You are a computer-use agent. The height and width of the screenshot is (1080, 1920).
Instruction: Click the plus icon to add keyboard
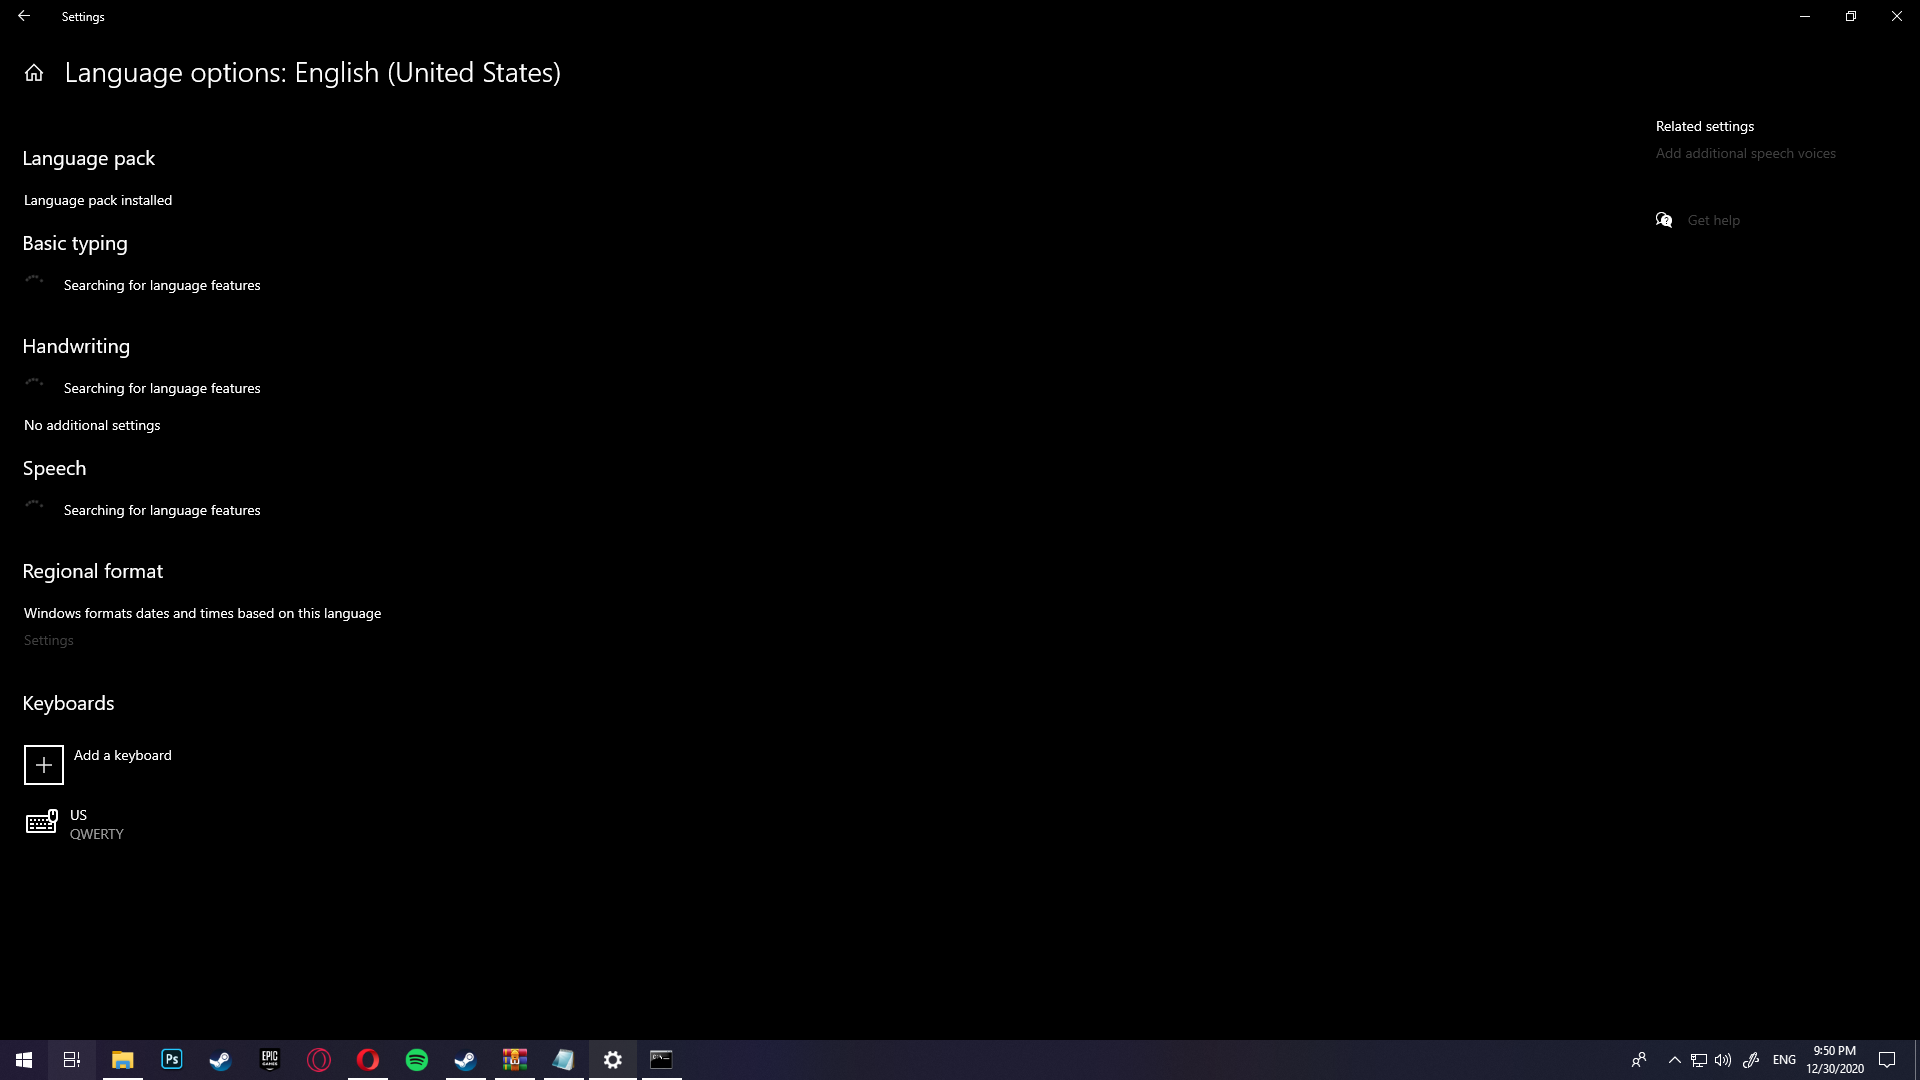coord(44,765)
